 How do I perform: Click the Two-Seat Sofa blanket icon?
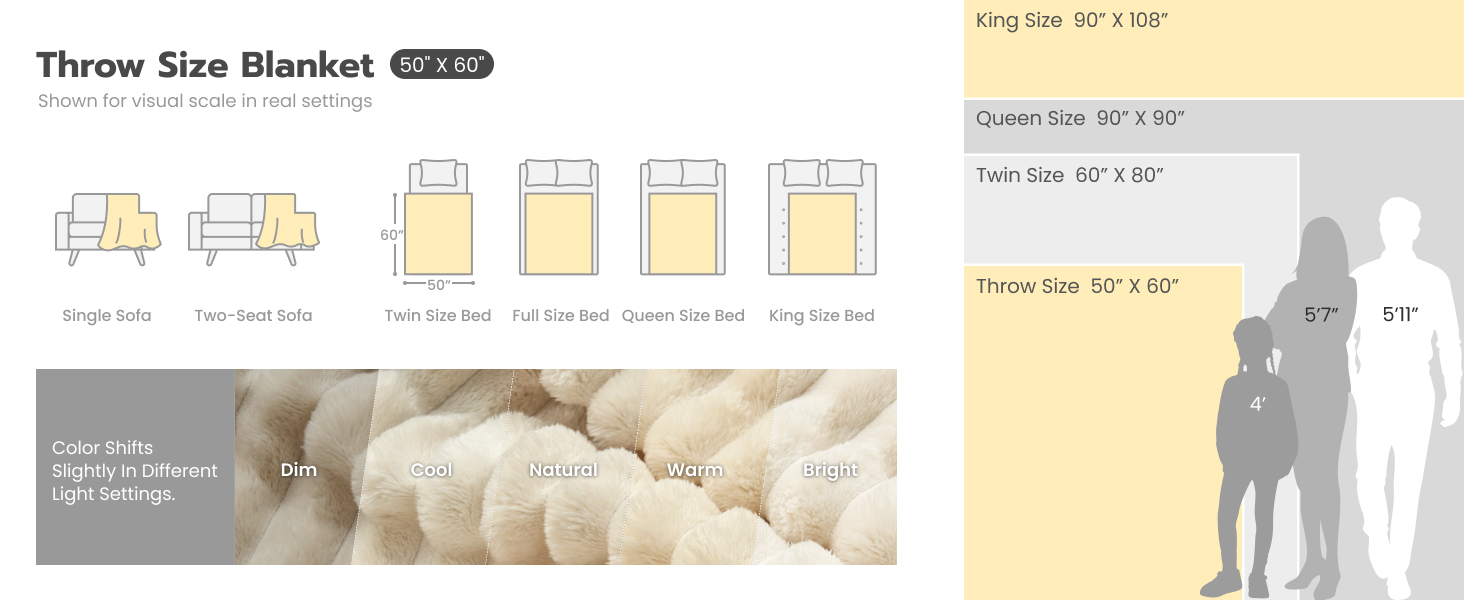253,228
